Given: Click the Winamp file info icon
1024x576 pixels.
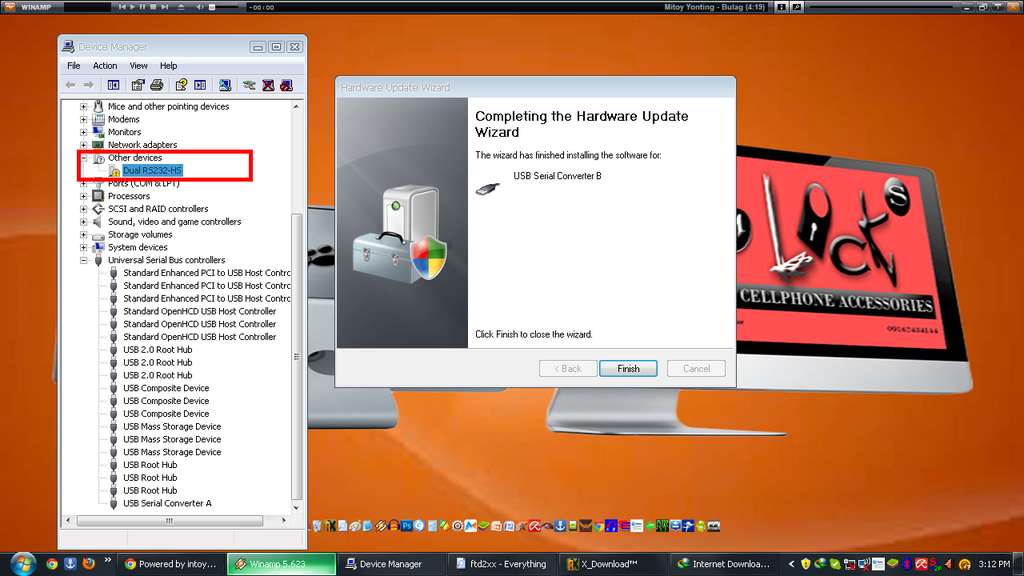Looking at the screenshot, I should (782, 7).
